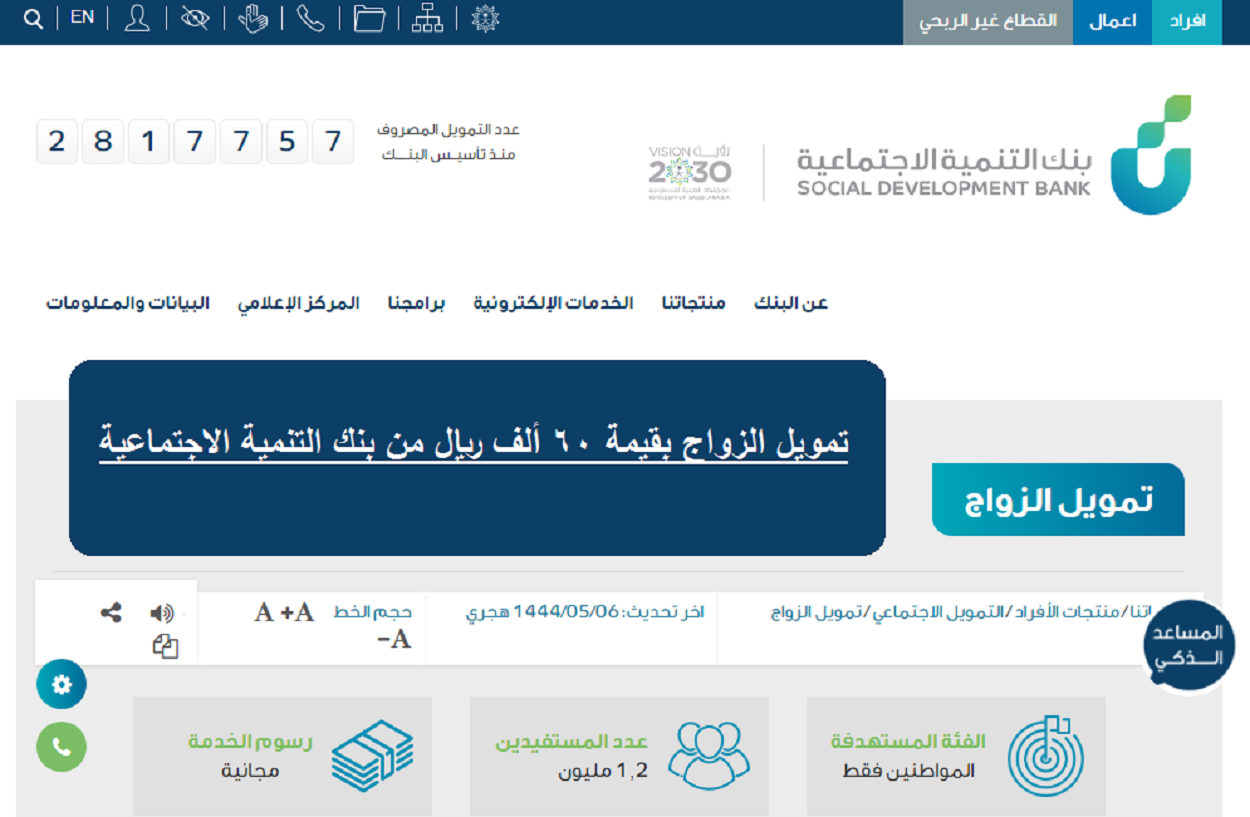This screenshot has width=1250, height=817.
Task: Click the first counter digit 2
Action: pos(57,141)
